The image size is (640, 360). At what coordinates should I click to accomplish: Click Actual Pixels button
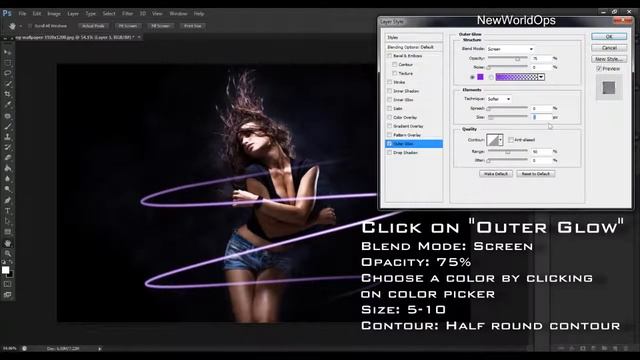point(93,26)
